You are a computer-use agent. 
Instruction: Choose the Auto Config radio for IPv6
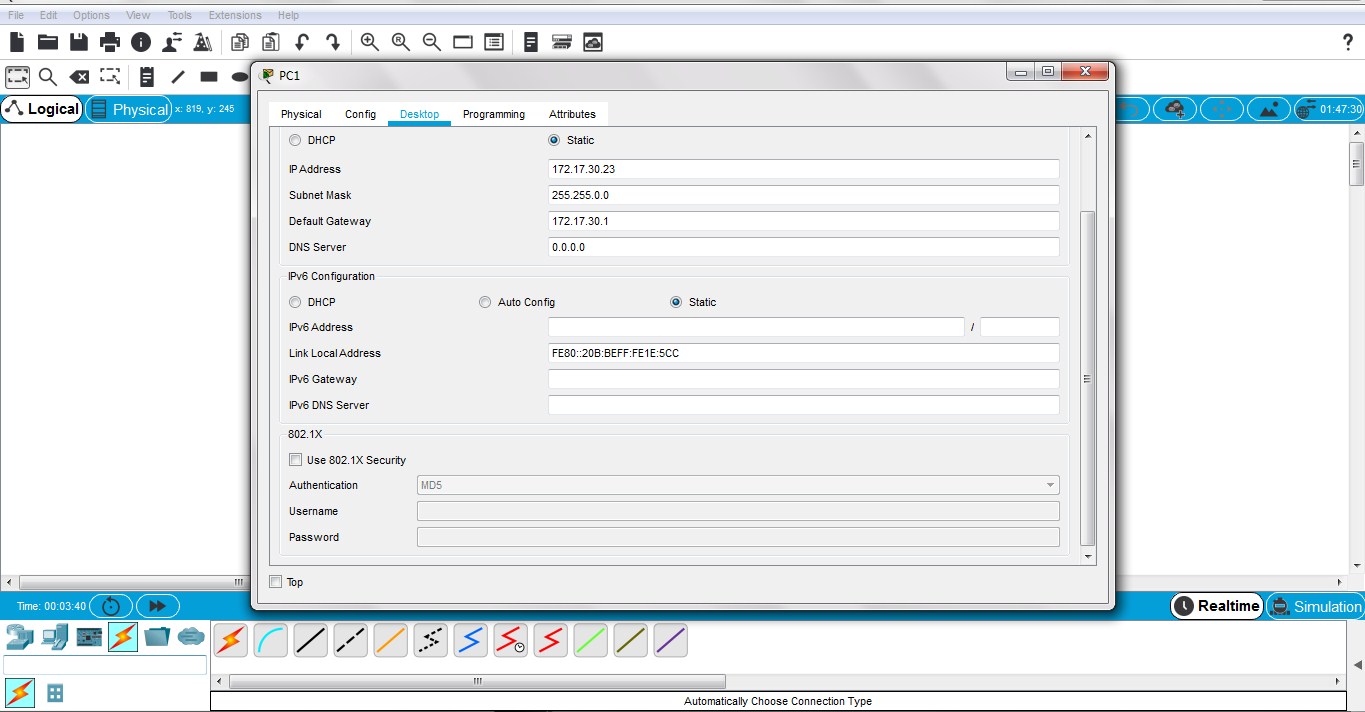485,302
